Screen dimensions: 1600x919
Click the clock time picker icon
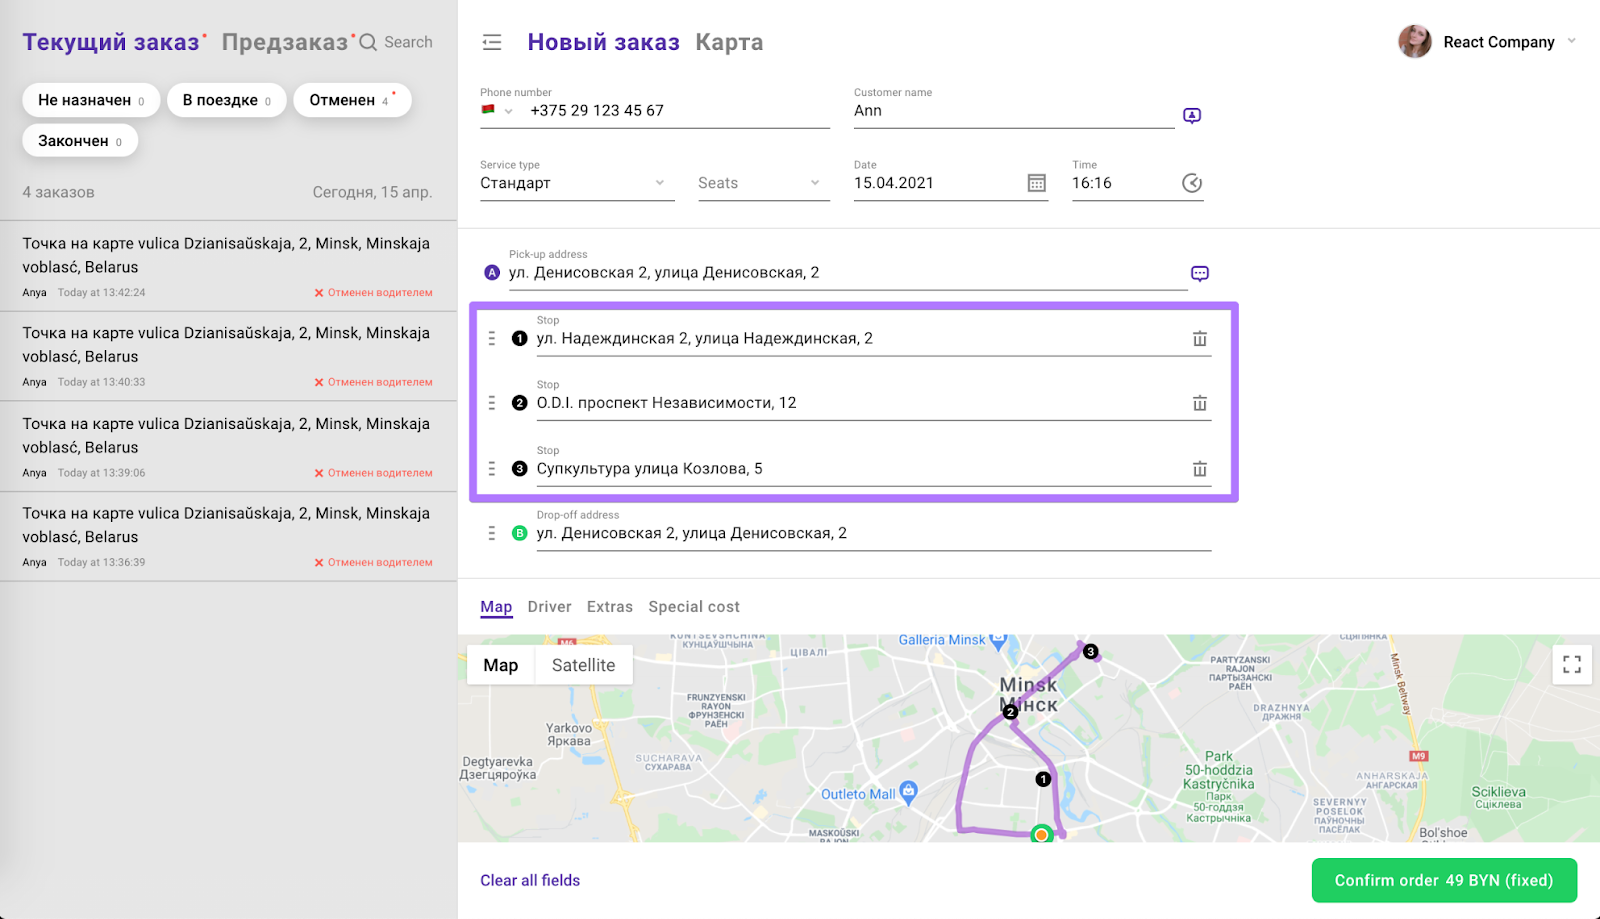(1191, 183)
